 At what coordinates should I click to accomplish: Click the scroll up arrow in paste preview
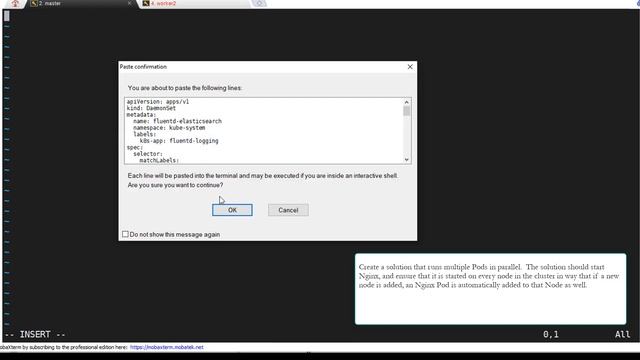click(x=407, y=102)
